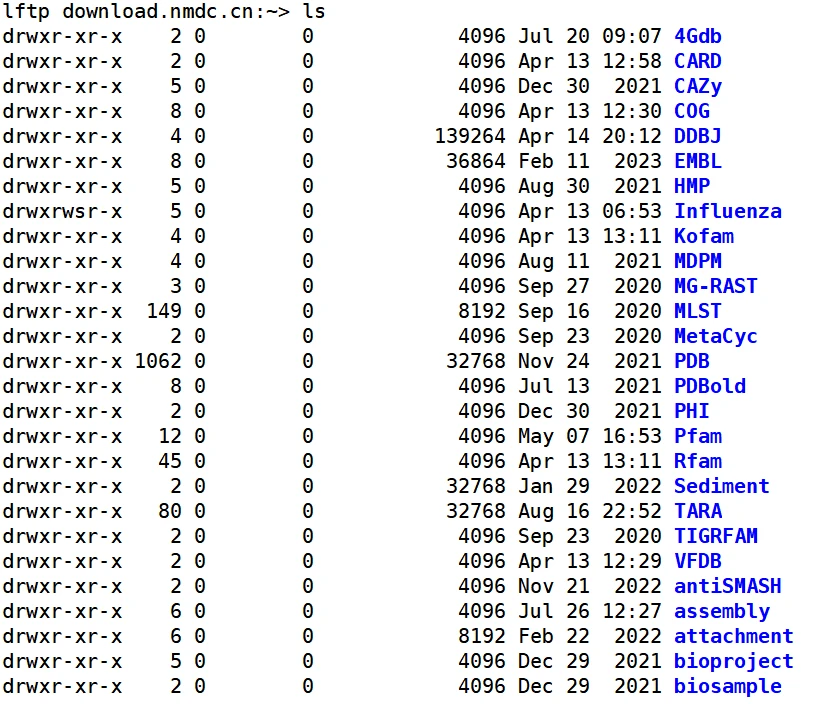Click the MetaCyc directory name
The width and height of the screenshot is (827, 704).
[x=715, y=336]
